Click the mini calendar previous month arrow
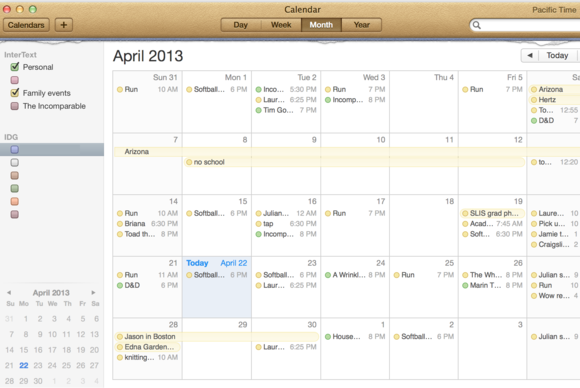Screen dimensions: 580x388 pyautogui.click(x=9, y=293)
